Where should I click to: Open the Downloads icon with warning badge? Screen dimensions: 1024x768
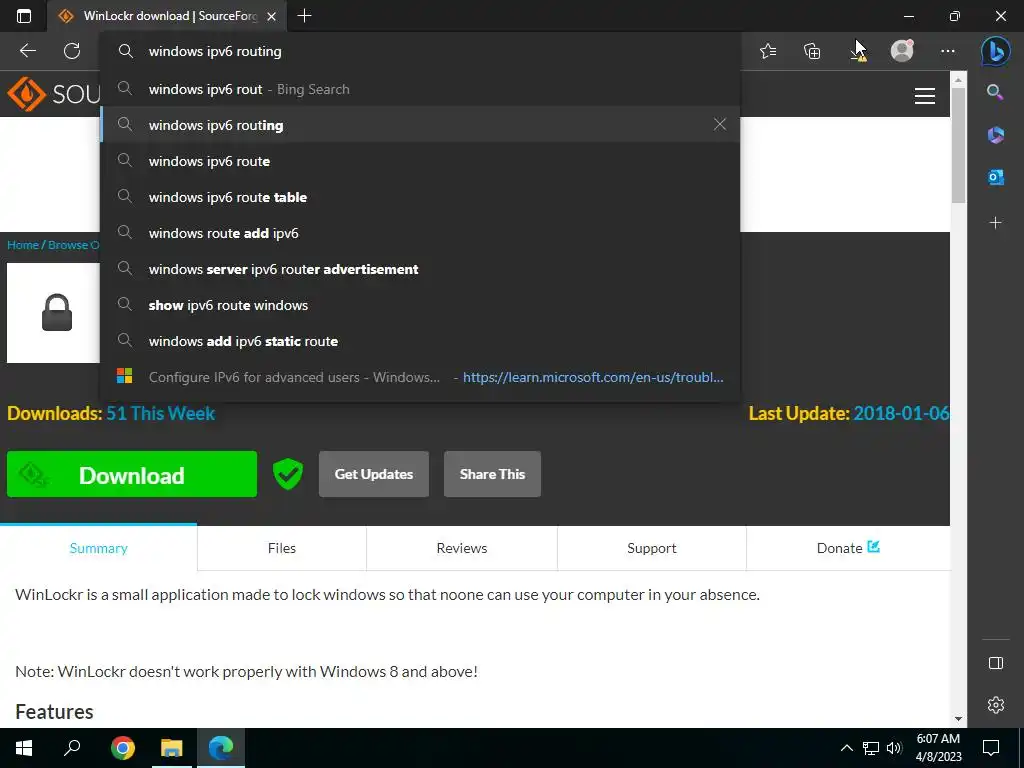(857, 52)
